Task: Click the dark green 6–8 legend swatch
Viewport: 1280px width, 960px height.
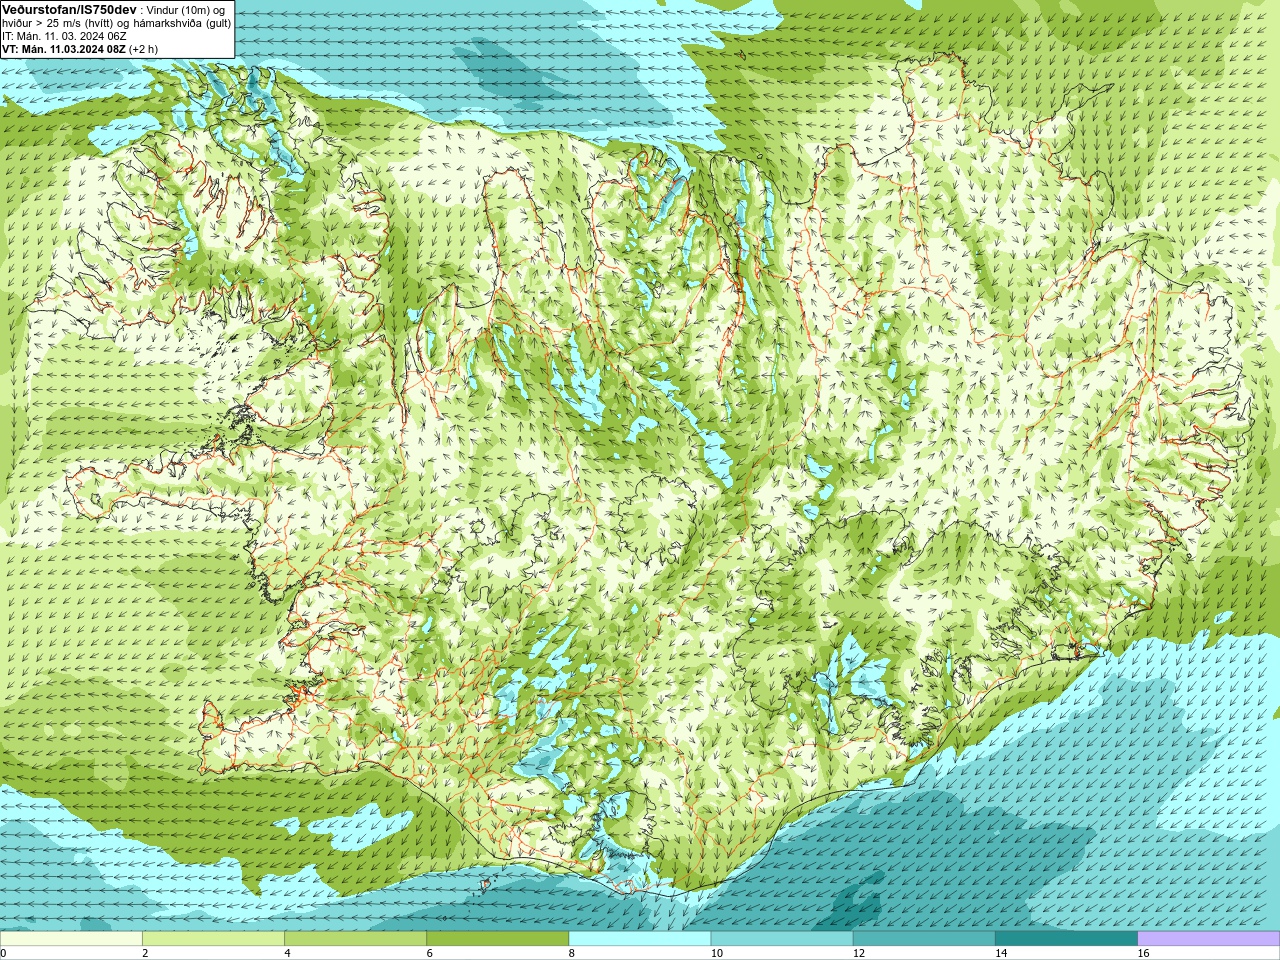Action: click(498, 938)
